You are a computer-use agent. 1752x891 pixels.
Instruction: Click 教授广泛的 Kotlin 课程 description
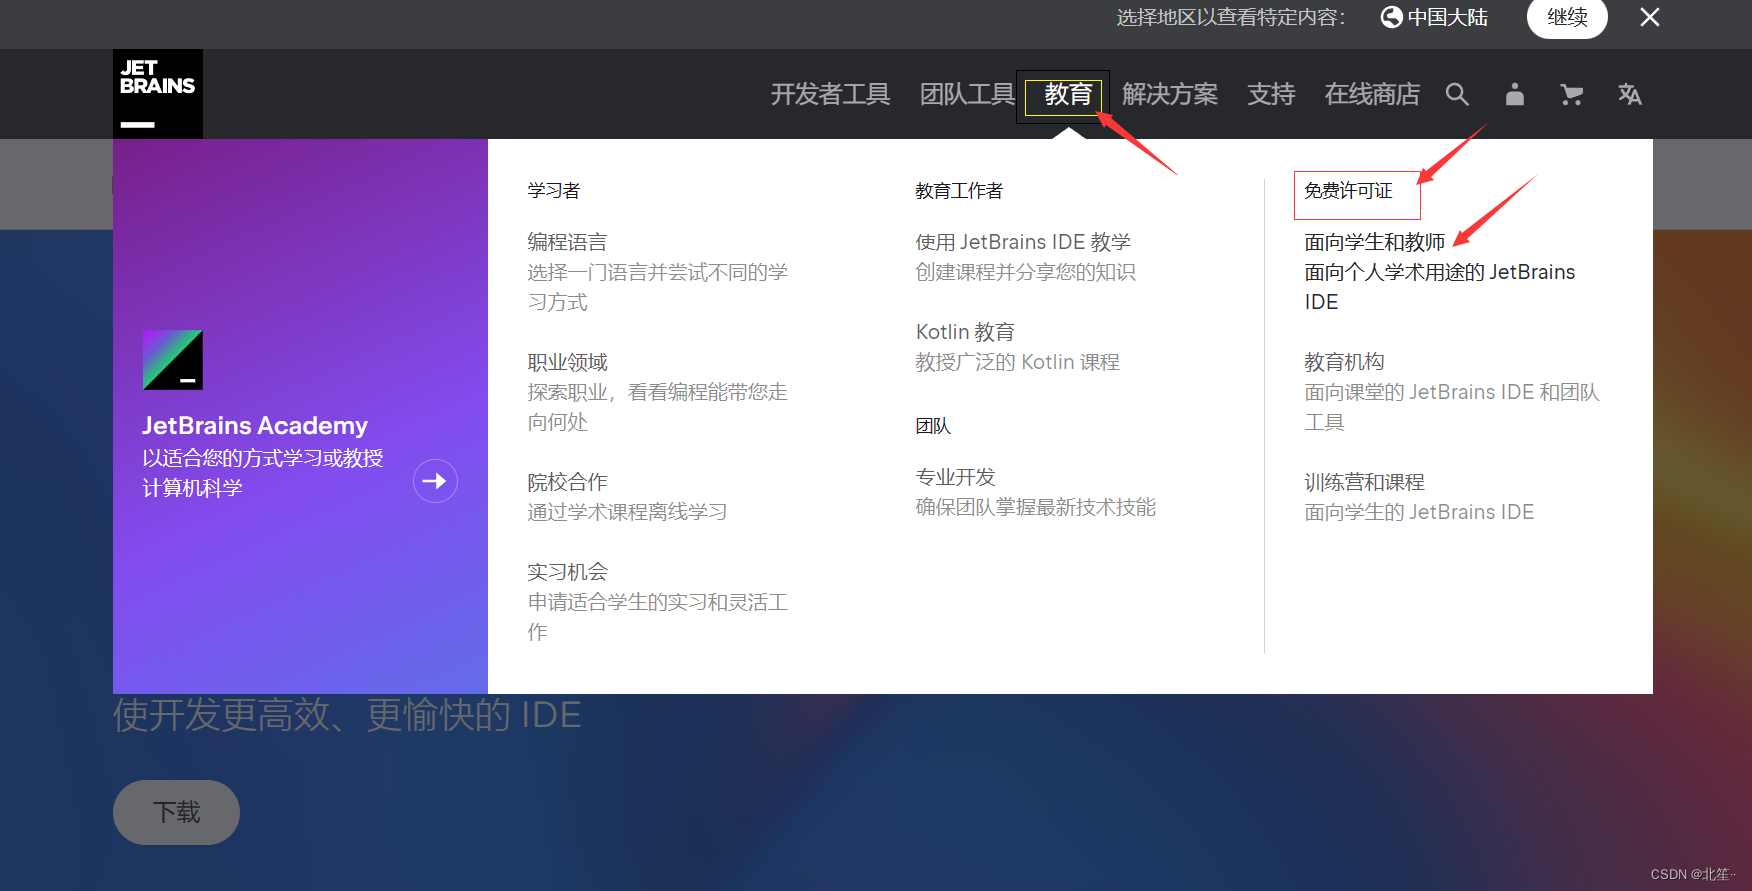pyautogui.click(x=1017, y=362)
